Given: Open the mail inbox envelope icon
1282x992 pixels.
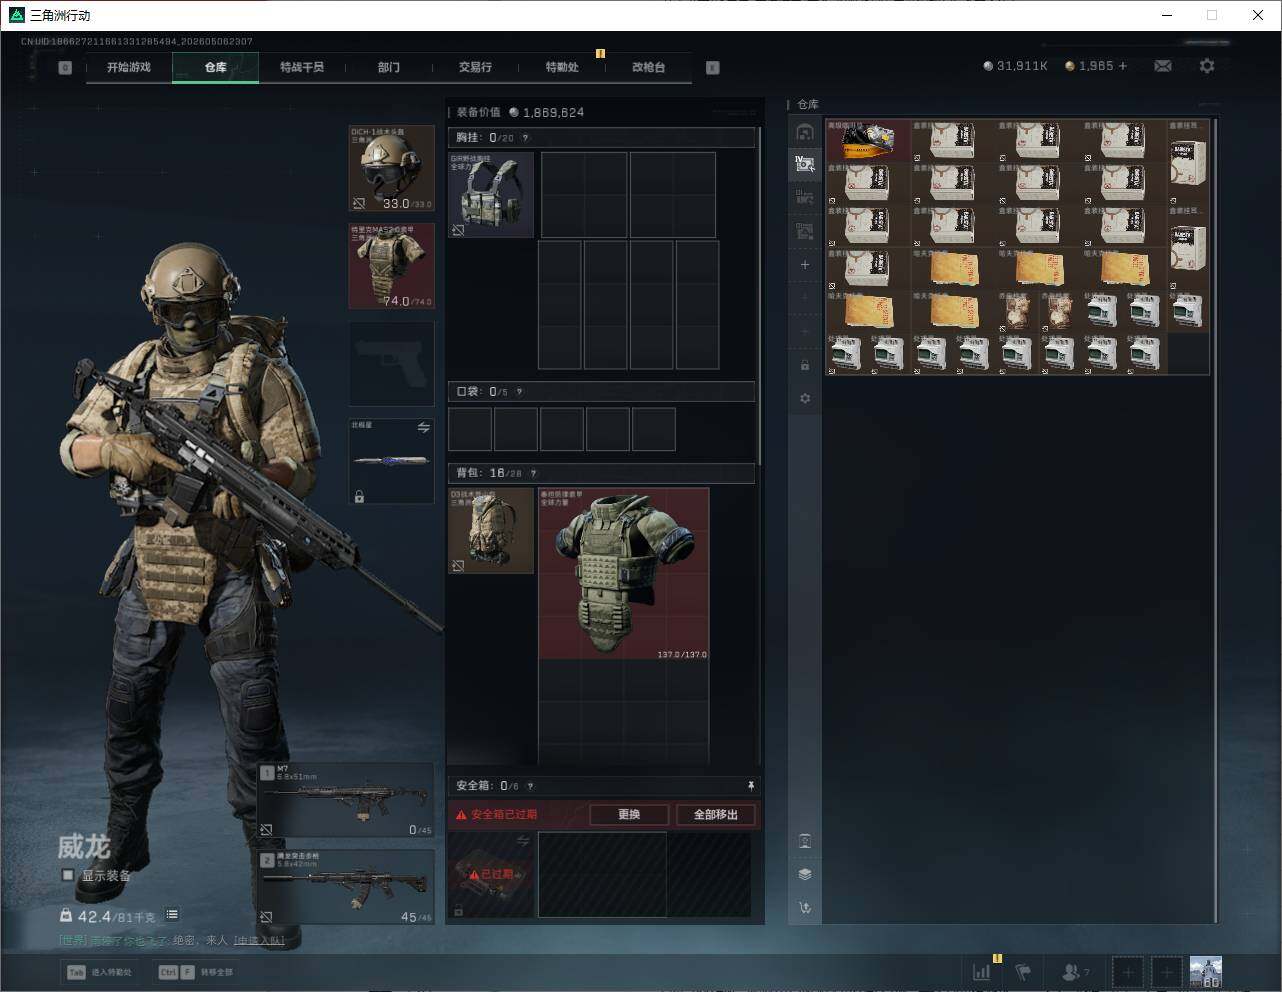Looking at the screenshot, I should click(1163, 66).
